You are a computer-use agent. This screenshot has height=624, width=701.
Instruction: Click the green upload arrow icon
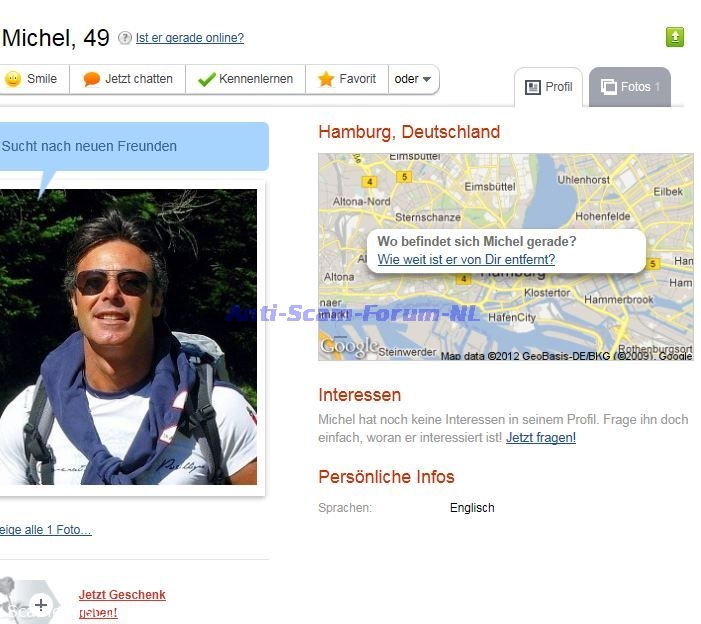tap(675, 37)
